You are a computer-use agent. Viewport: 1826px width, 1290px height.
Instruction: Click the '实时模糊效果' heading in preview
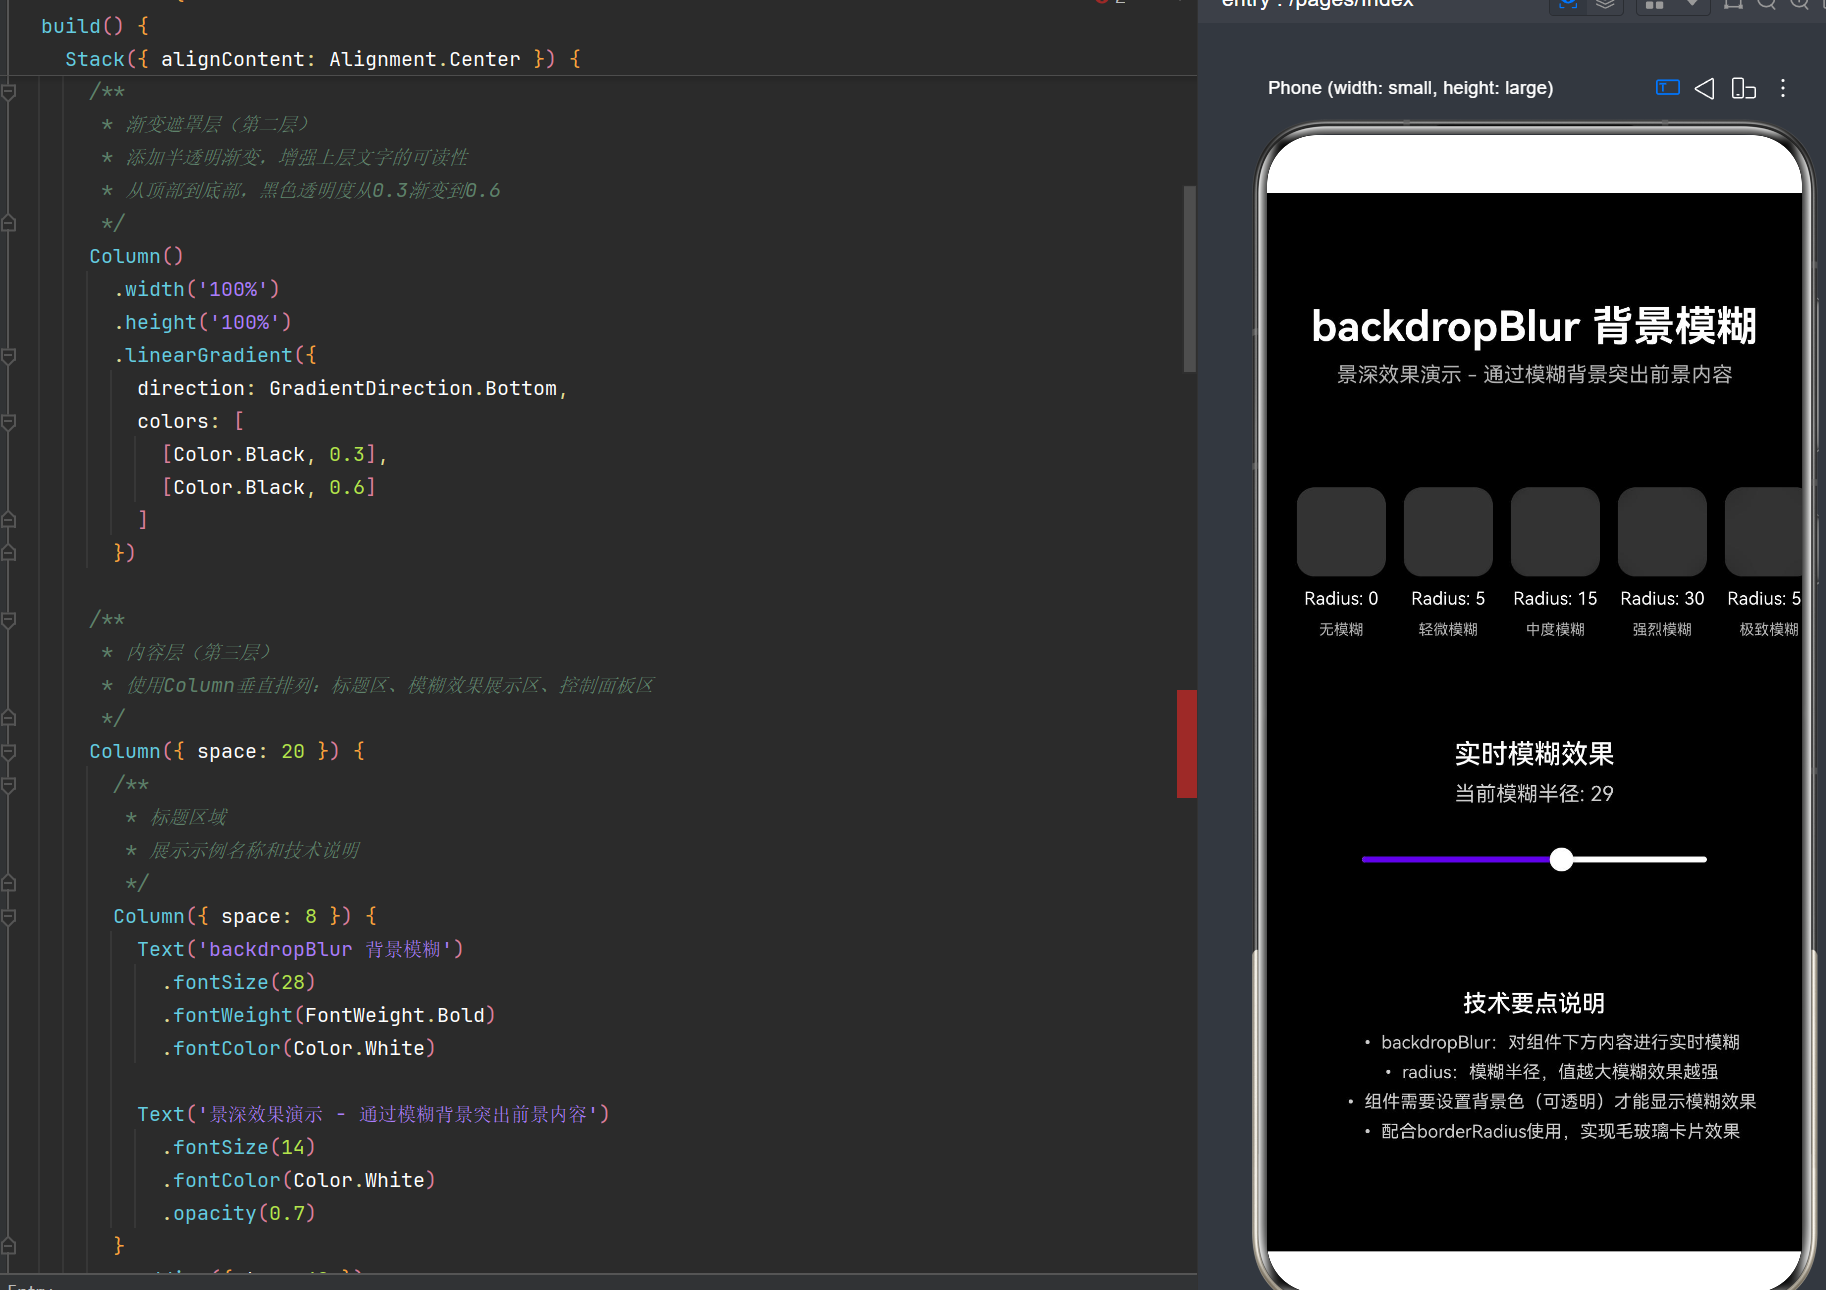(1534, 753)
